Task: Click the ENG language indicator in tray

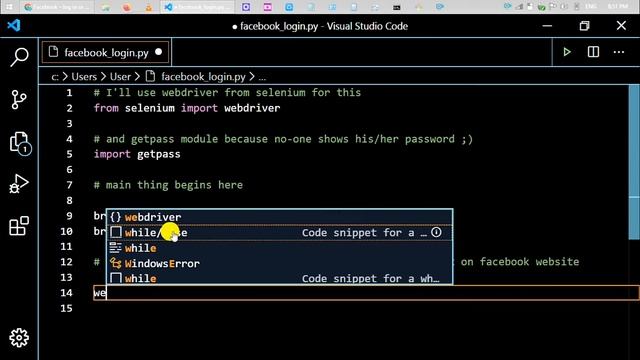Action: [x=591, y=7]
